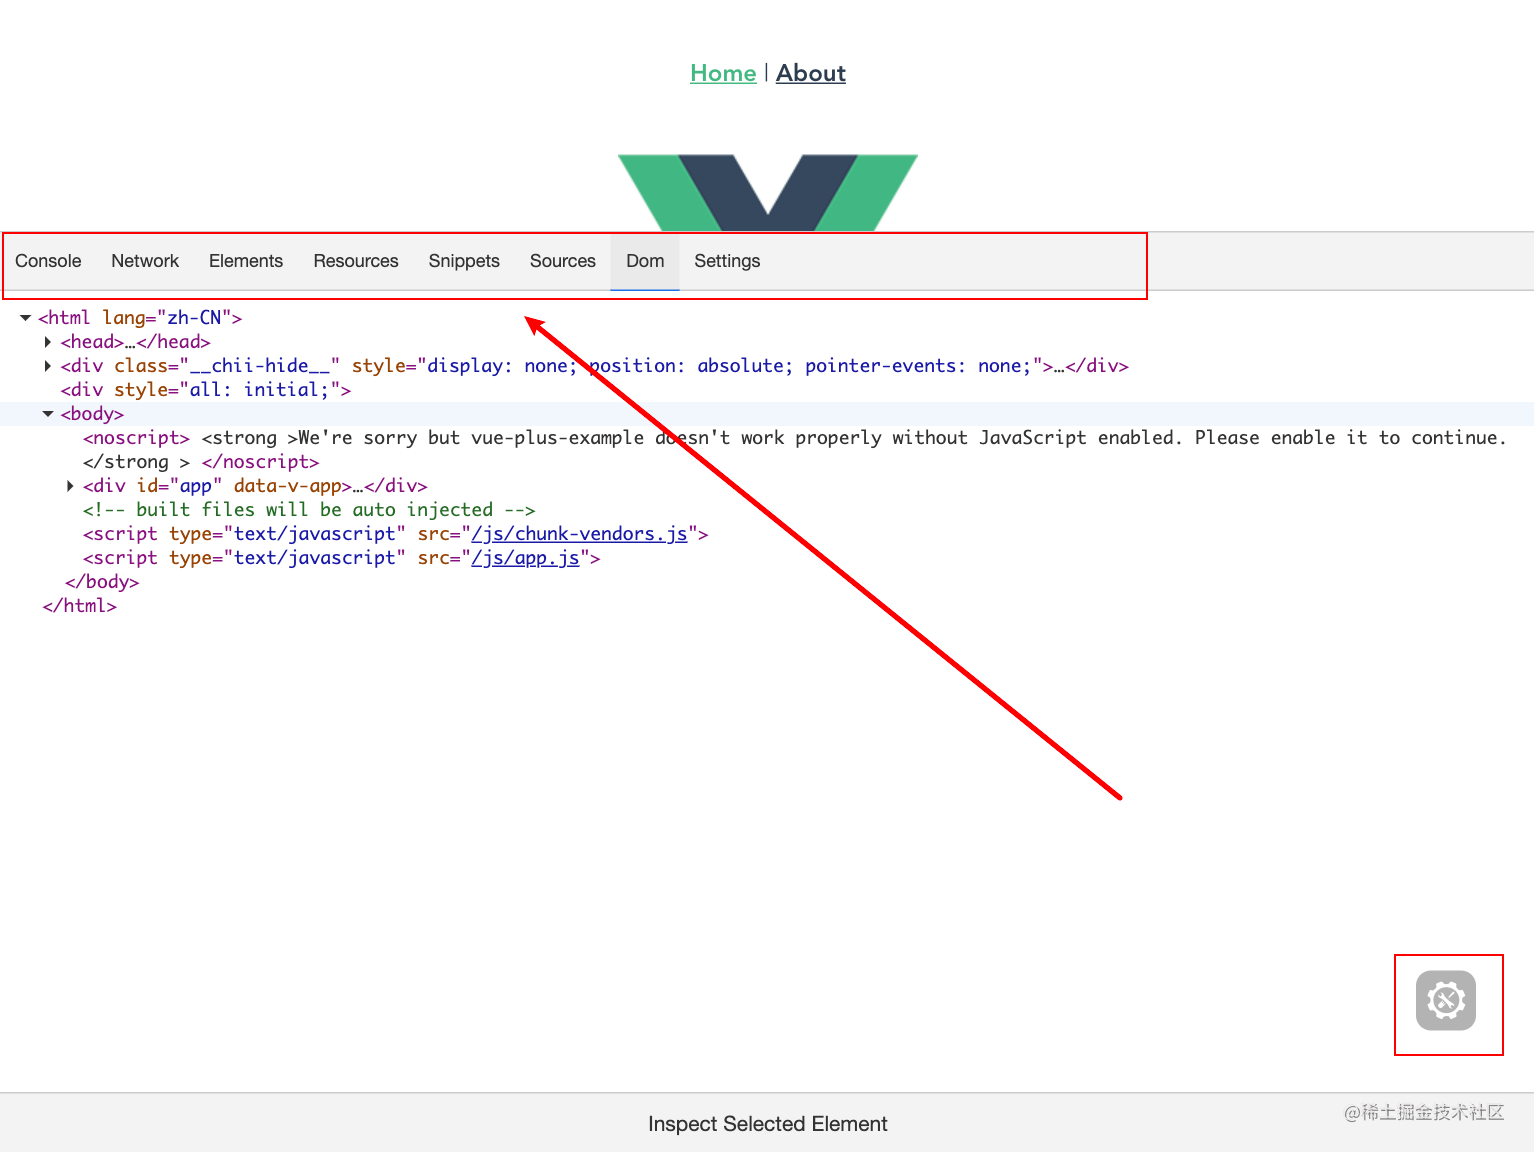Switch to the Console tab
The width and height of the screenshot is (1534, 1152).
click(x=48, y=261)
